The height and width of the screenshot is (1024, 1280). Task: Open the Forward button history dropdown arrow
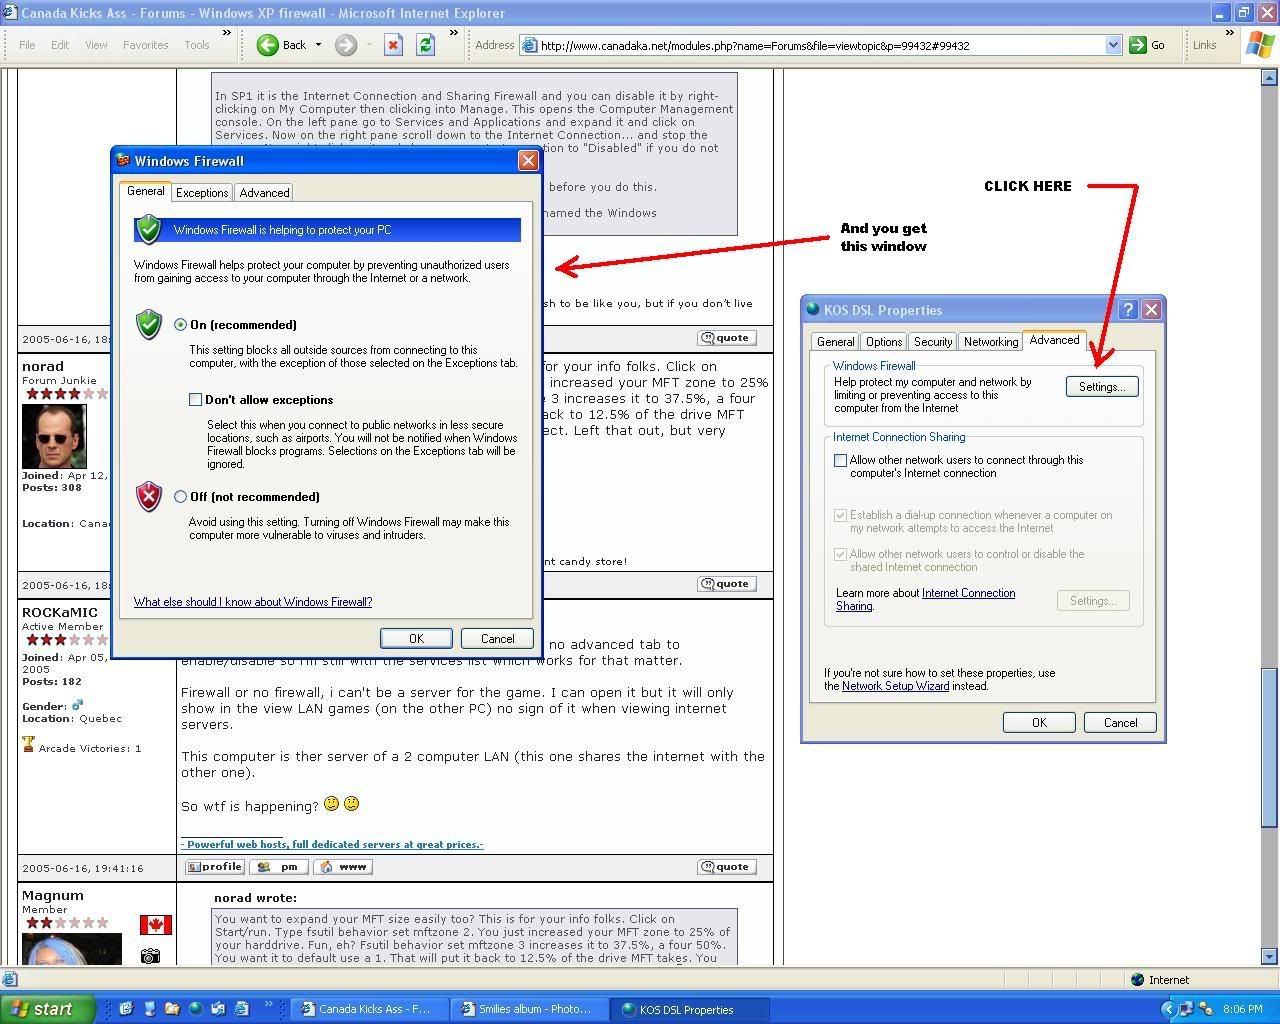click(x=369, y=45)
